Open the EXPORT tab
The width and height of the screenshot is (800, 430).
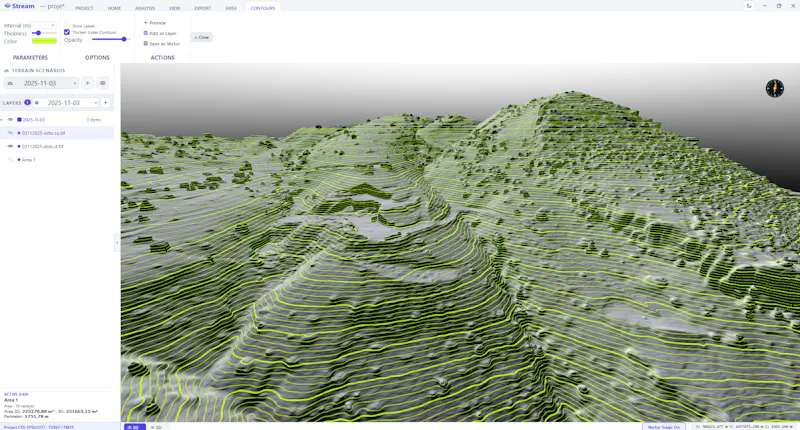point(203,8)
